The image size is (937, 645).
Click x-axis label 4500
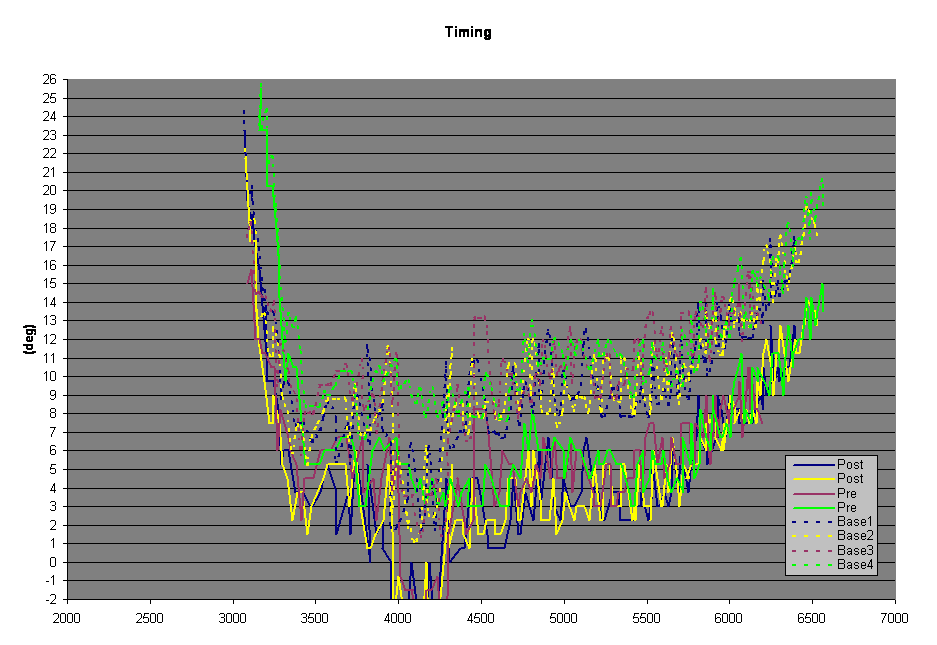coord(480,619)
